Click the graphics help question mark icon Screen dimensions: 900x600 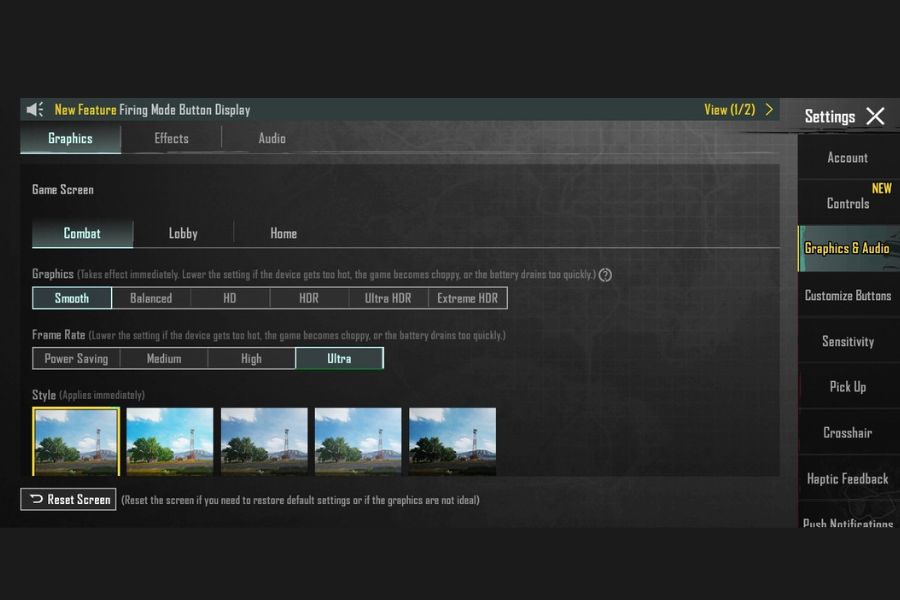[x=605, y=275]
